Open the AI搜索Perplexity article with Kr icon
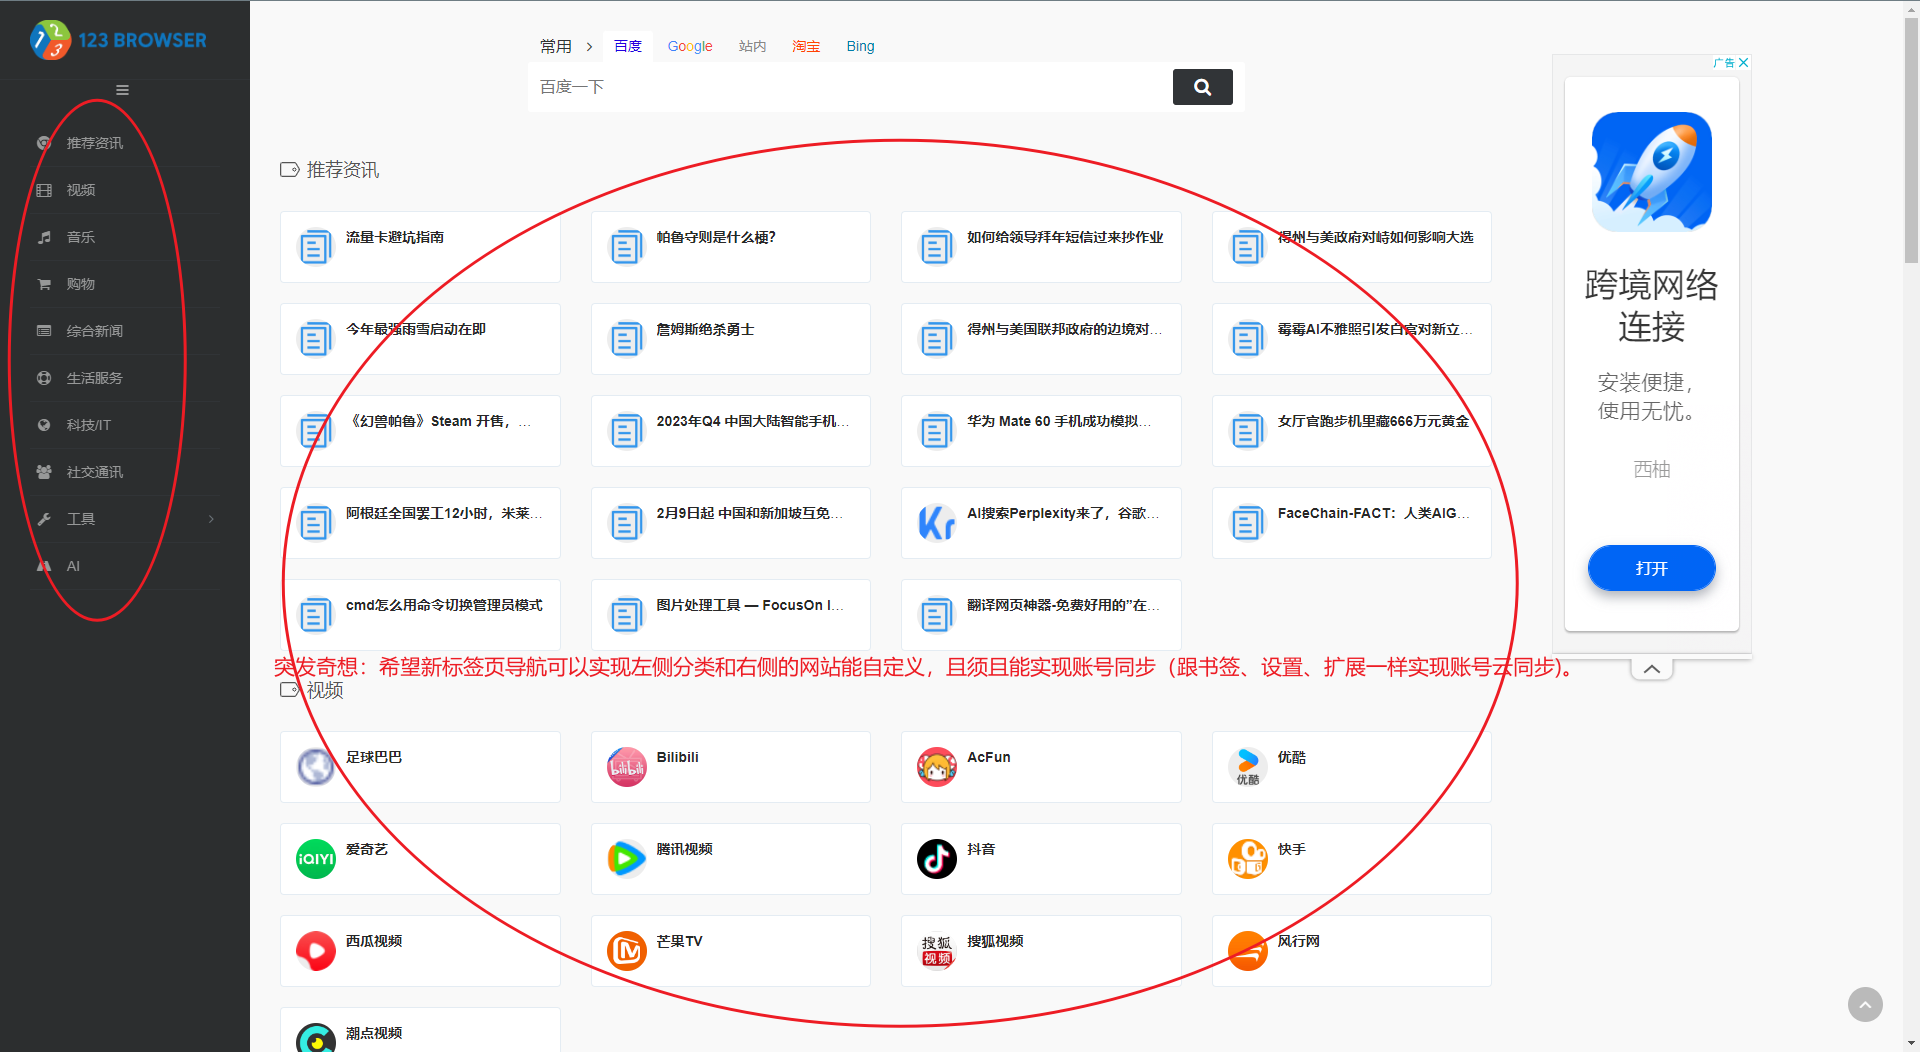This screenshot has width=1920, height=1052. [x=1041, y=523]
